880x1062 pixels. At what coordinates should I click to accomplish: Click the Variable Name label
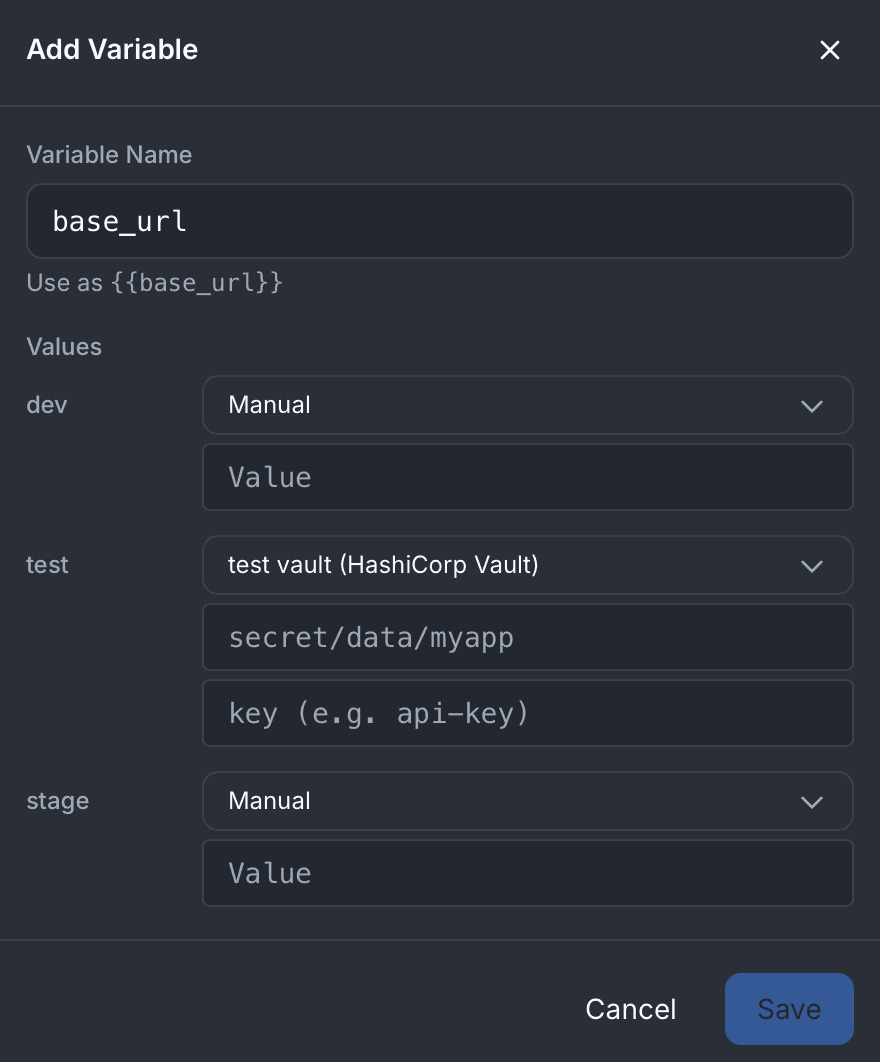(109, 154)
